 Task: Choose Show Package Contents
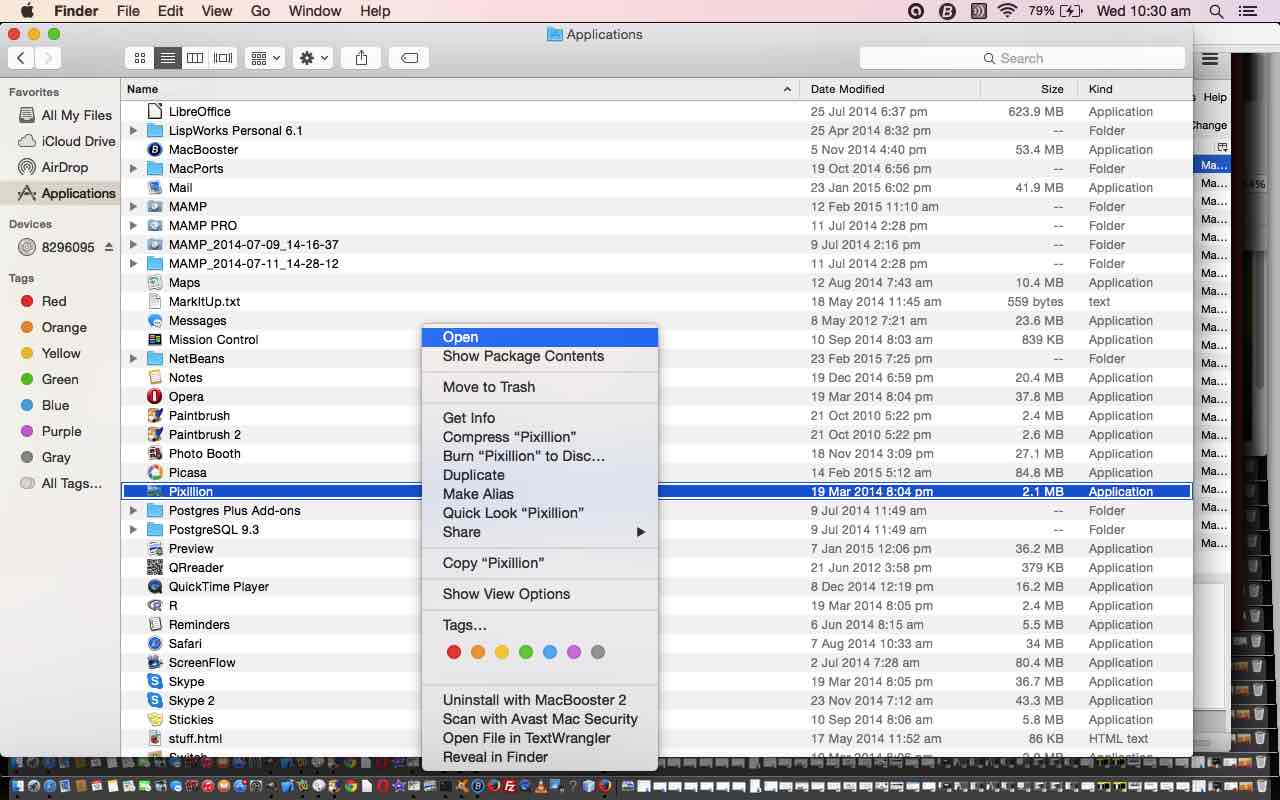coord(539,356)
